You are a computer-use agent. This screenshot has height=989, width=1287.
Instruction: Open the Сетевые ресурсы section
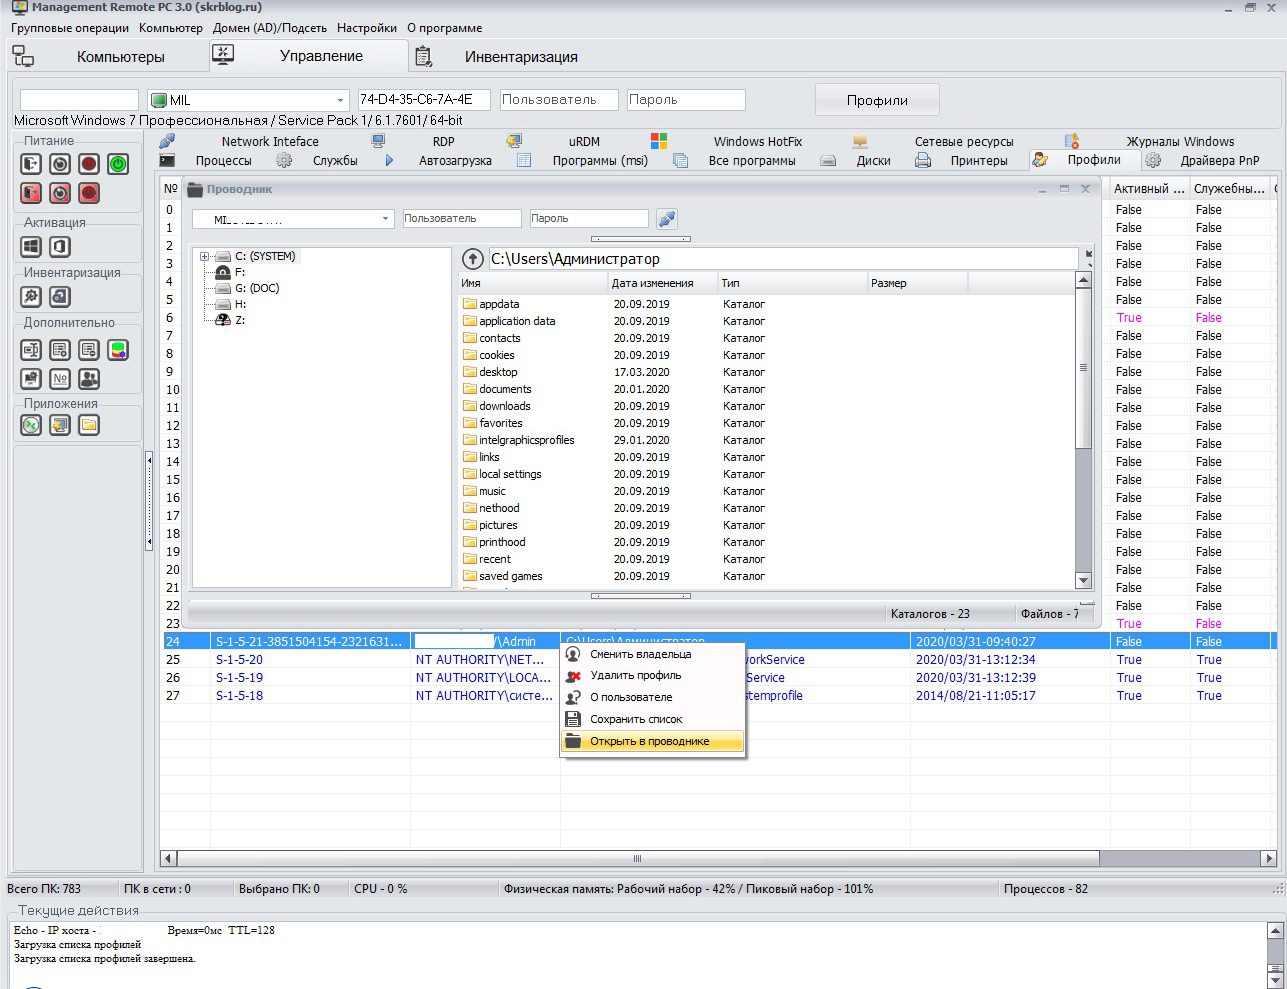(964, 141)
